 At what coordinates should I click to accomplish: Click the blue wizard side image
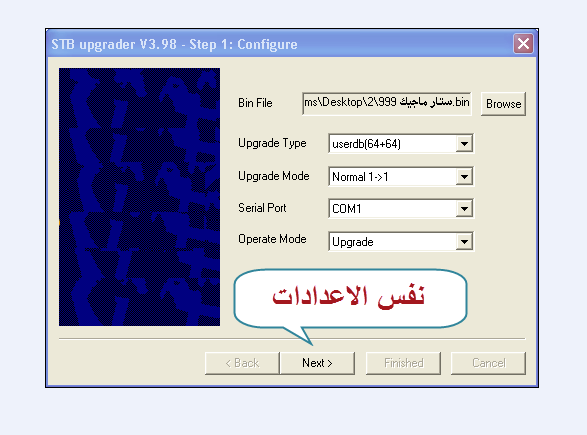[139, 197]
